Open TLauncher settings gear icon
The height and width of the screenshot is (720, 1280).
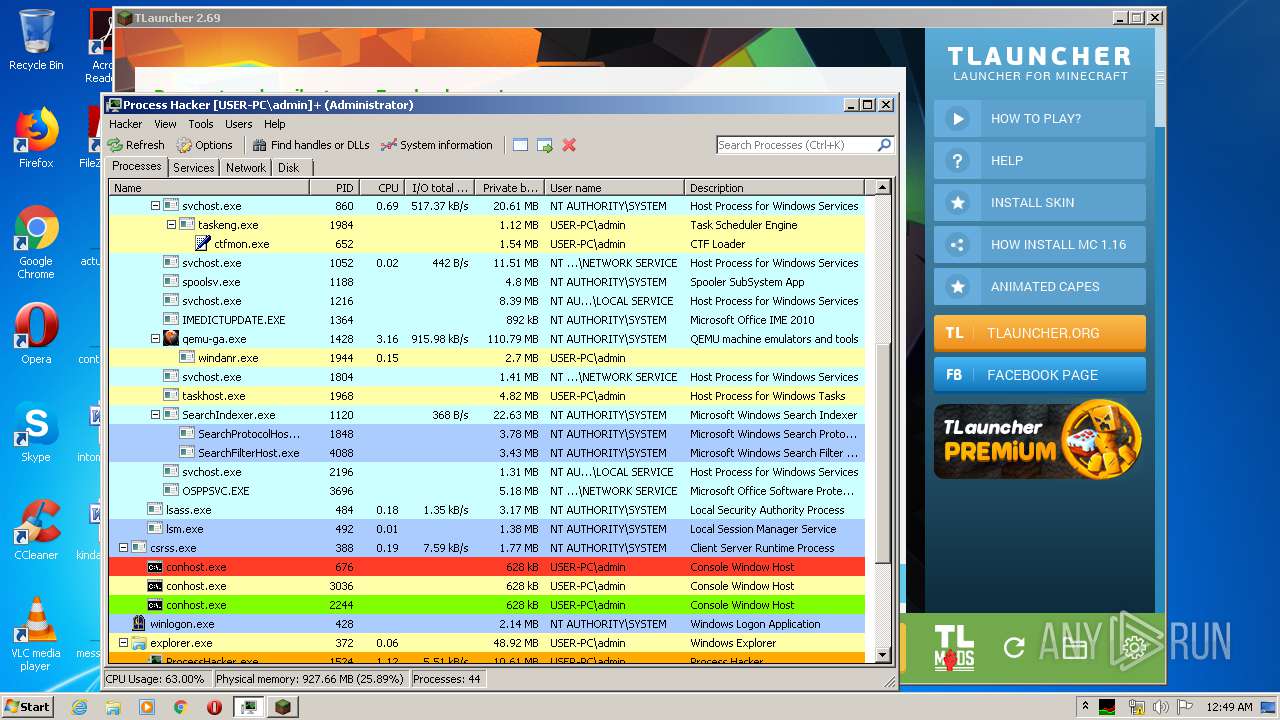coord(1134,647)
